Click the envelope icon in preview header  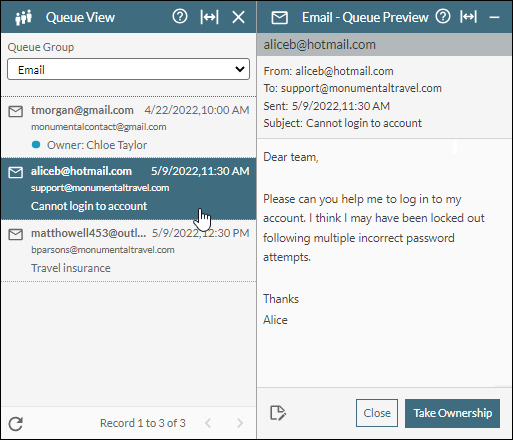(x=279, y=18)
